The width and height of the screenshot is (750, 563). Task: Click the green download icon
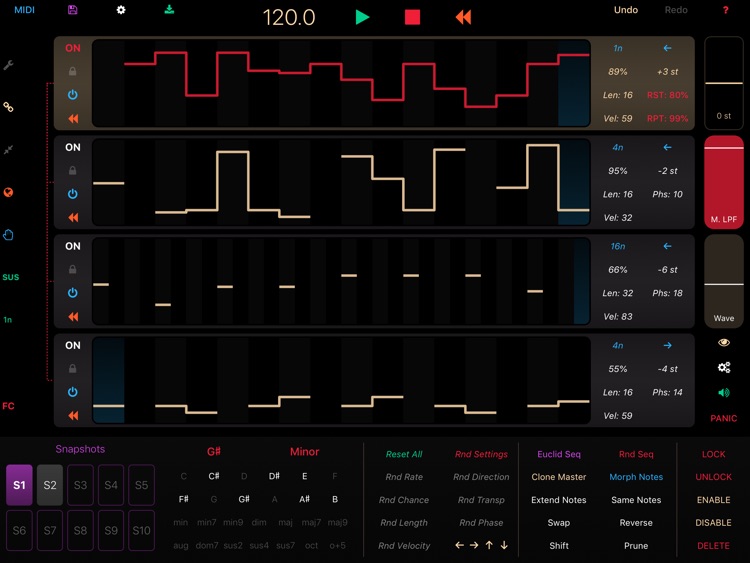169,10
